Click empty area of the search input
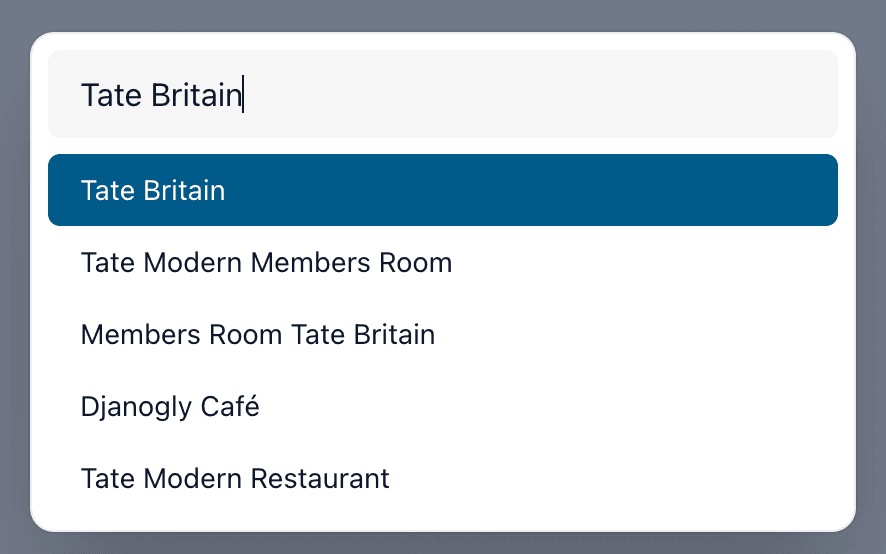Viewport: 886px width, 554px height. pyautogui.click(x=600, y=94)
